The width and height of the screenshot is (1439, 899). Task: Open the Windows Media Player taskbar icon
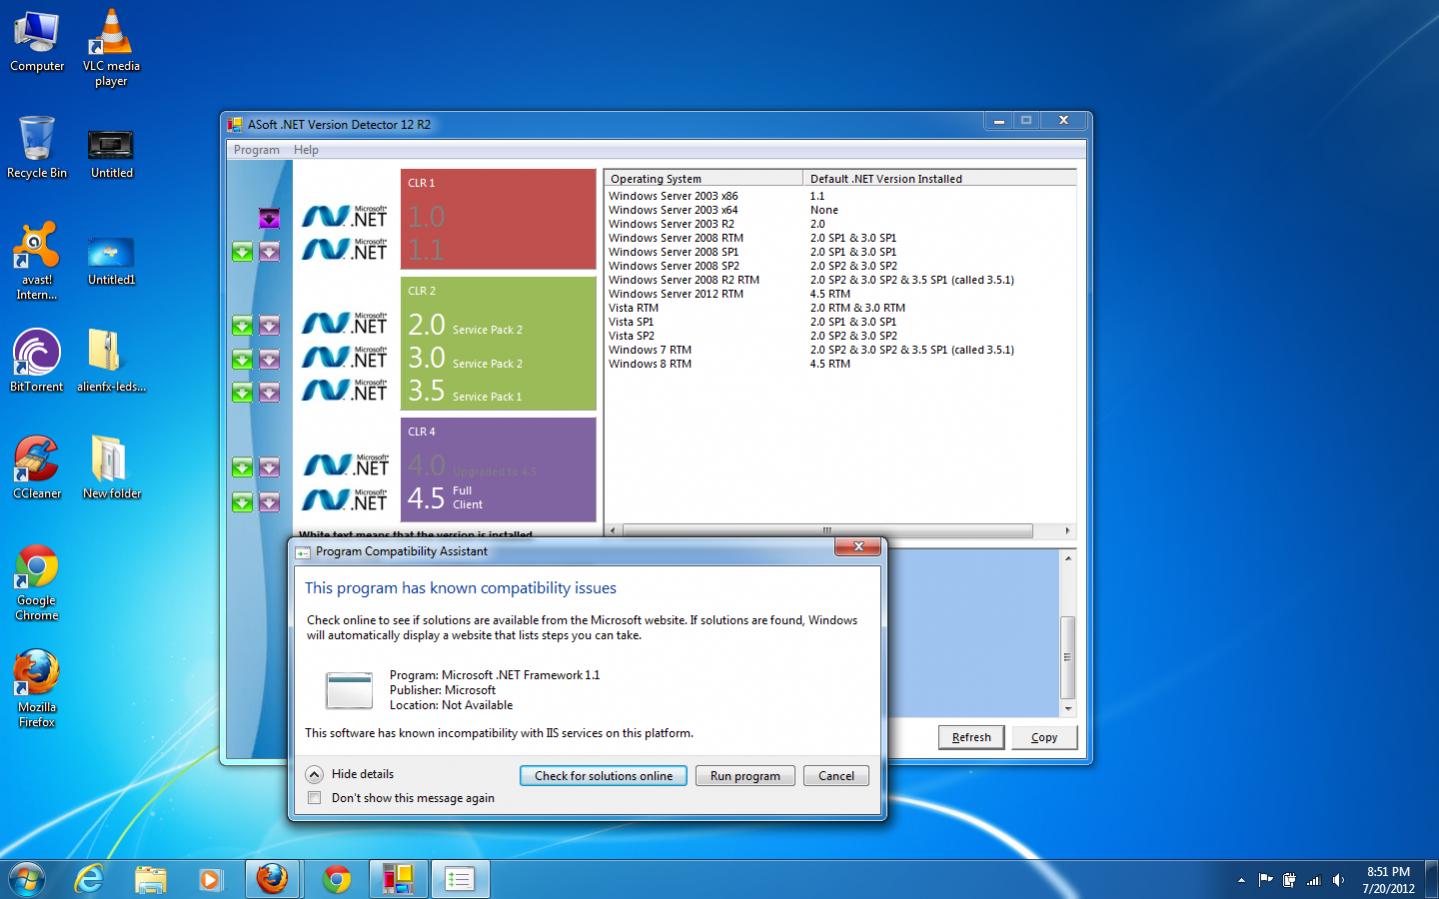click(210, 879)
